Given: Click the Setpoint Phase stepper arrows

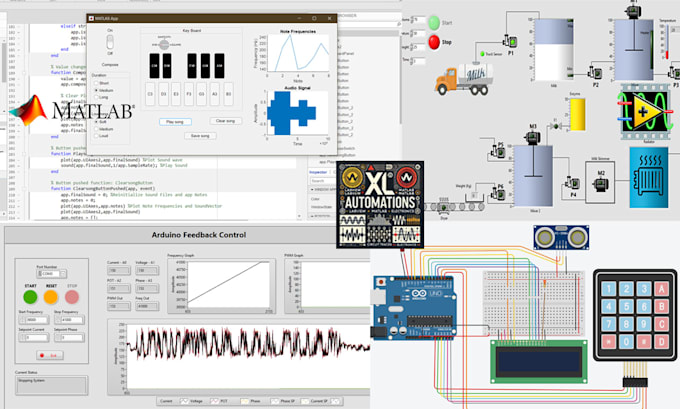Looking at the screenshot, I should click(58, 337).
